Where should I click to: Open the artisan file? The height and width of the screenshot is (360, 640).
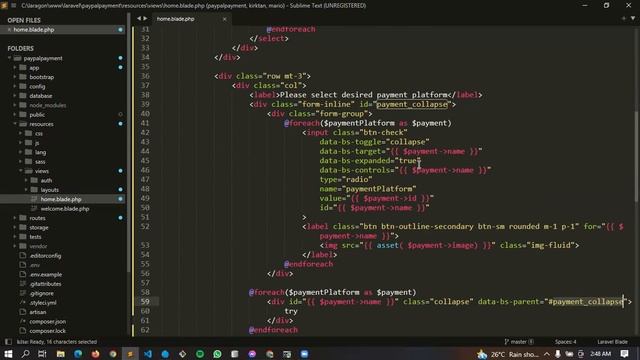38,312
